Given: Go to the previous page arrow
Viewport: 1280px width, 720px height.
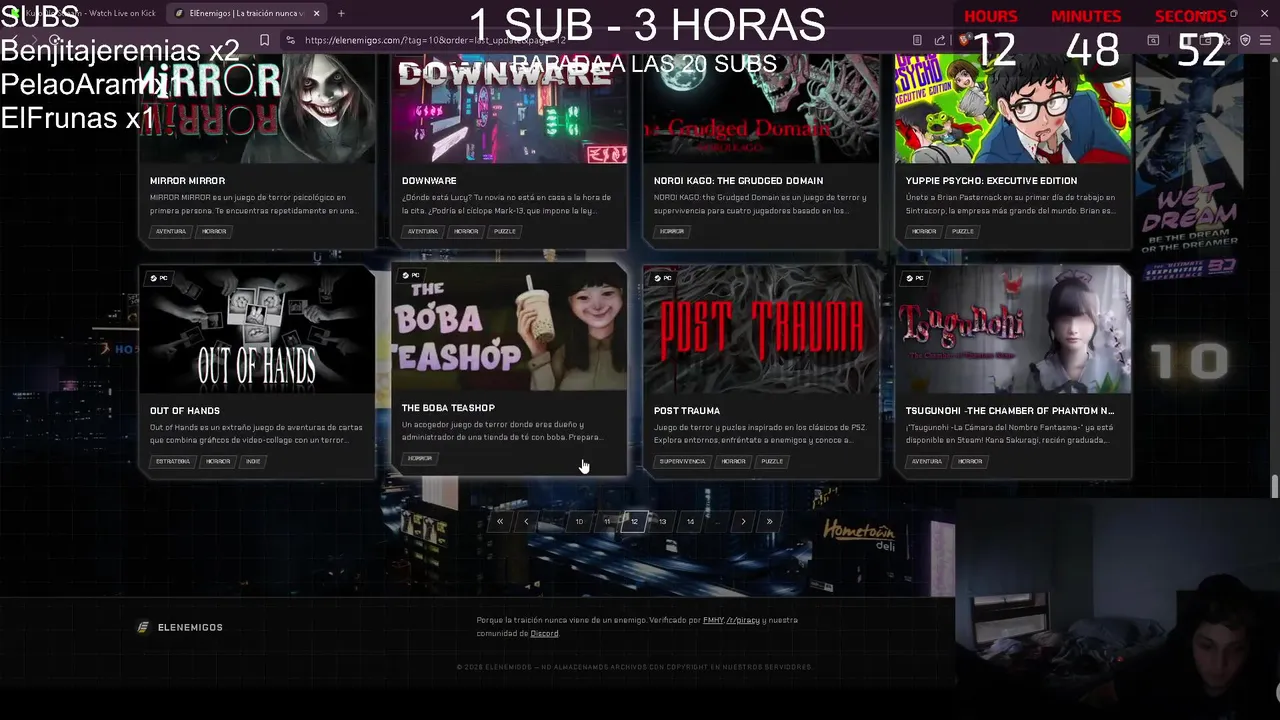Looking at the screenshot, I should point(526,521).
